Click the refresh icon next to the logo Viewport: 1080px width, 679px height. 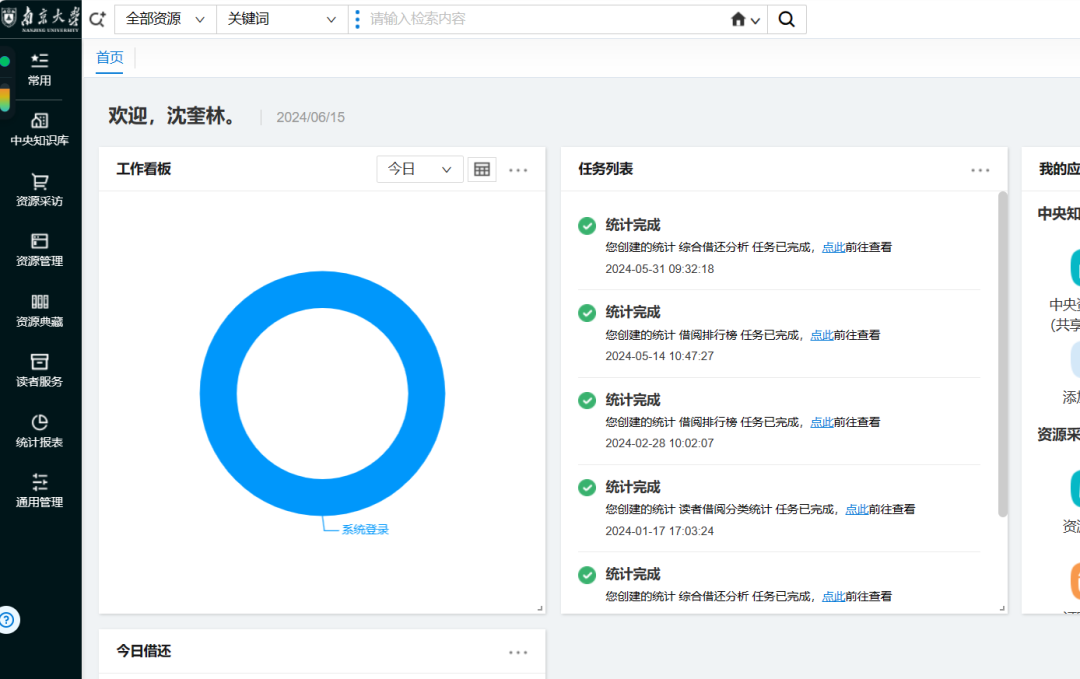coord(96,18)
